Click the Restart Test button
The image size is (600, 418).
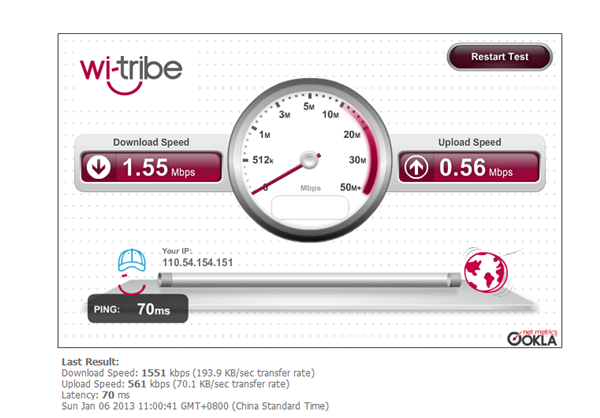(499, 57)
